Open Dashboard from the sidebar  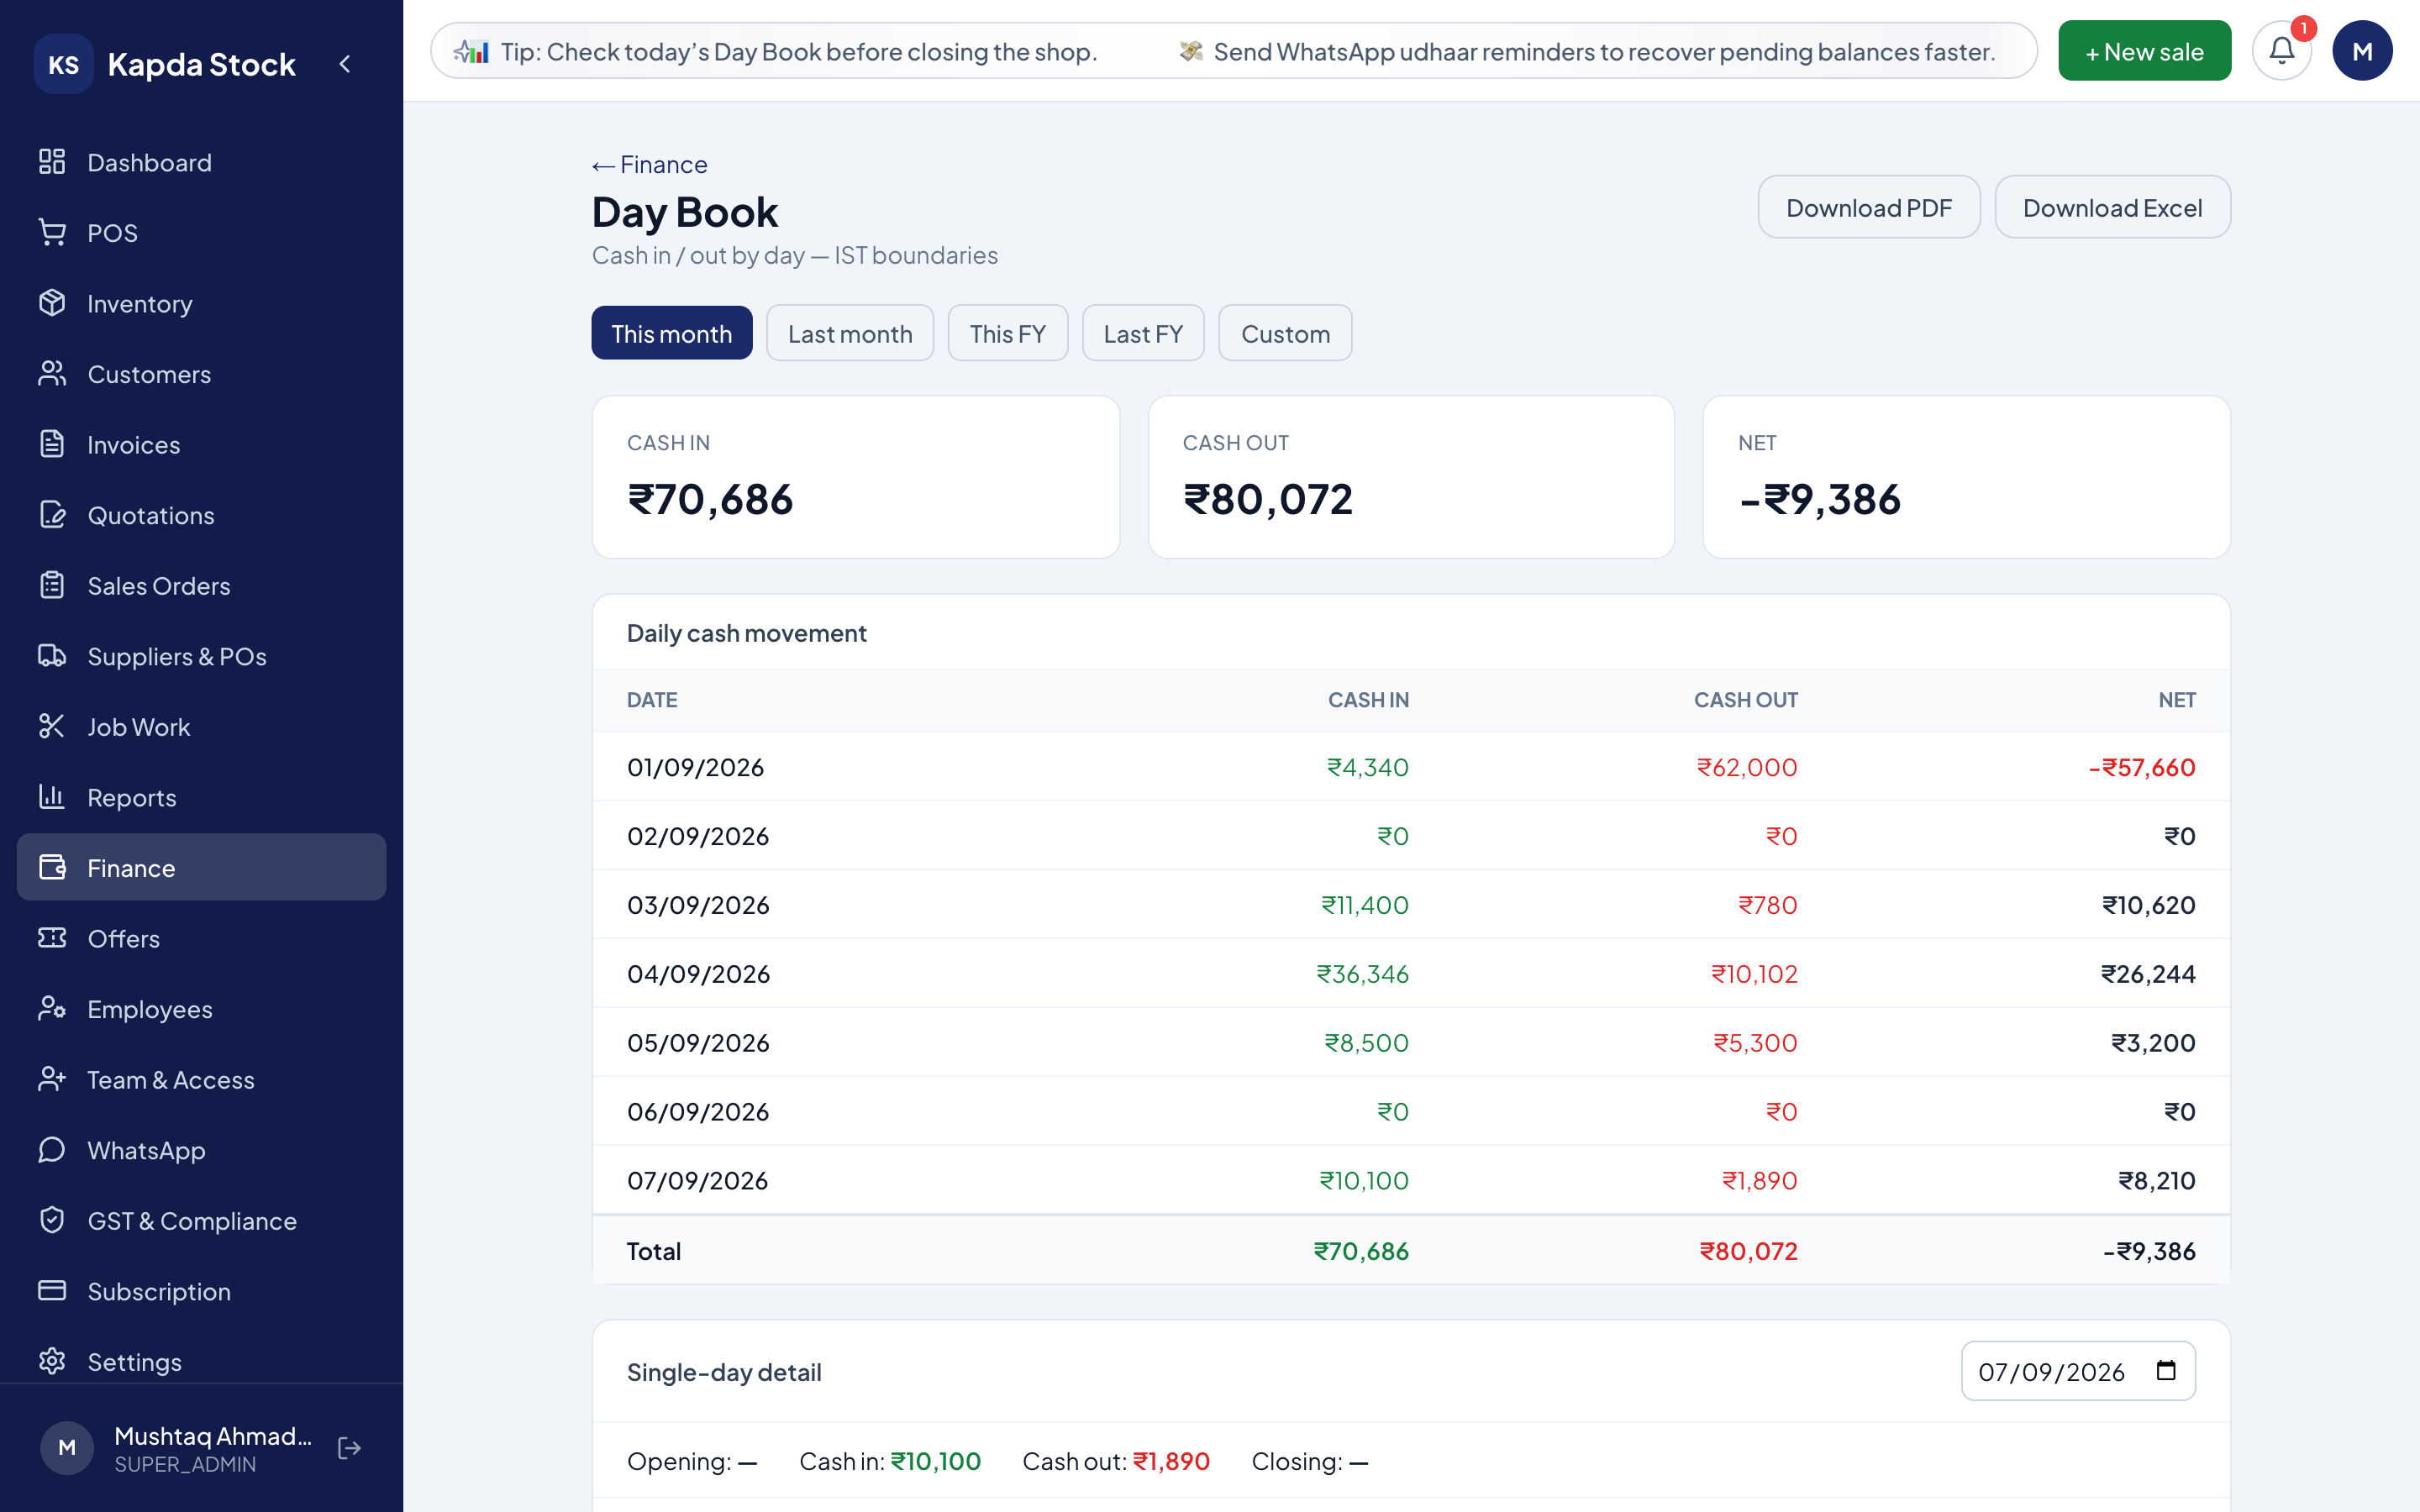pyautogui.click(x=201, y=162)
